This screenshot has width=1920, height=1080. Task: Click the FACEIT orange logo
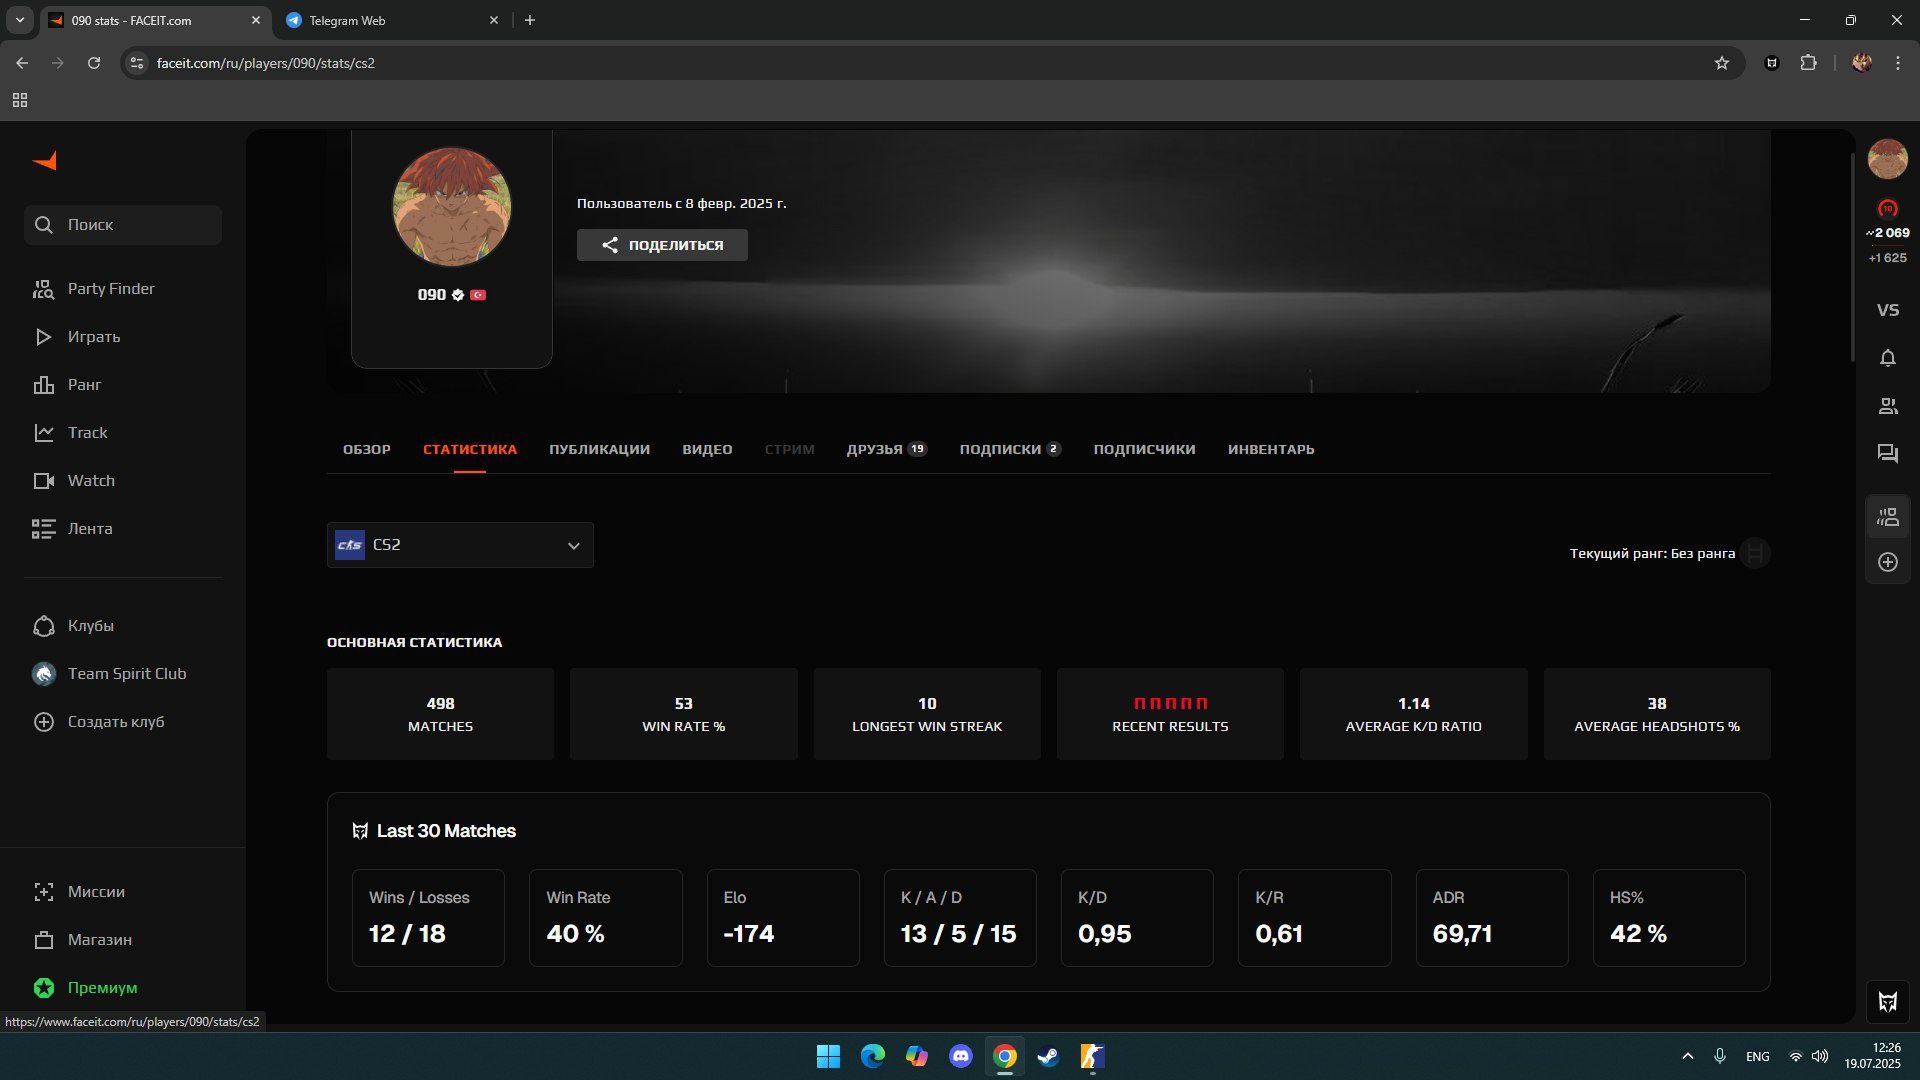[45, 161]
